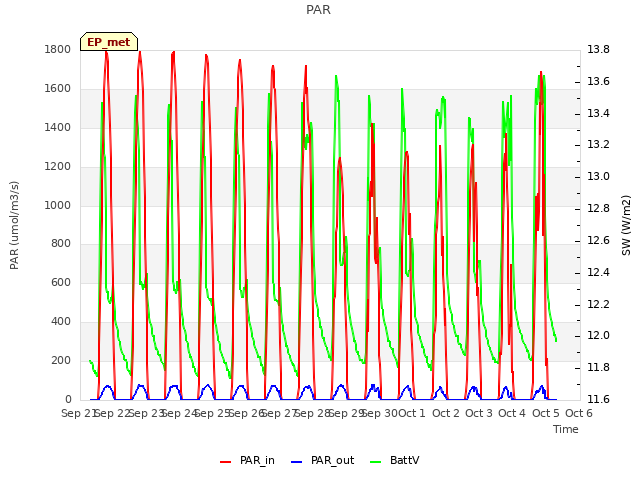This screenshot has width=640, height=480.
Task: Click the 13.8 right axis tick
Action: point(598,50)
